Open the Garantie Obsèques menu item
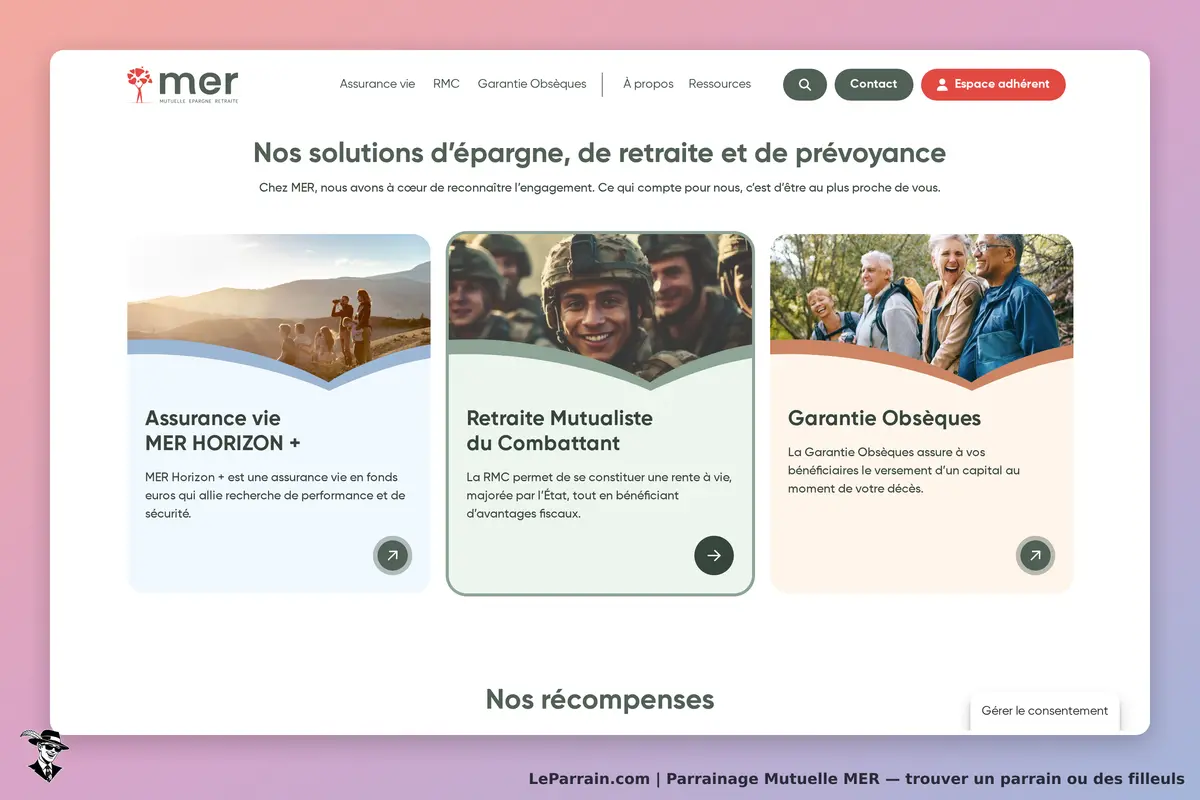The width and height of the screenshot is (1200, 800). click(532, 84)
